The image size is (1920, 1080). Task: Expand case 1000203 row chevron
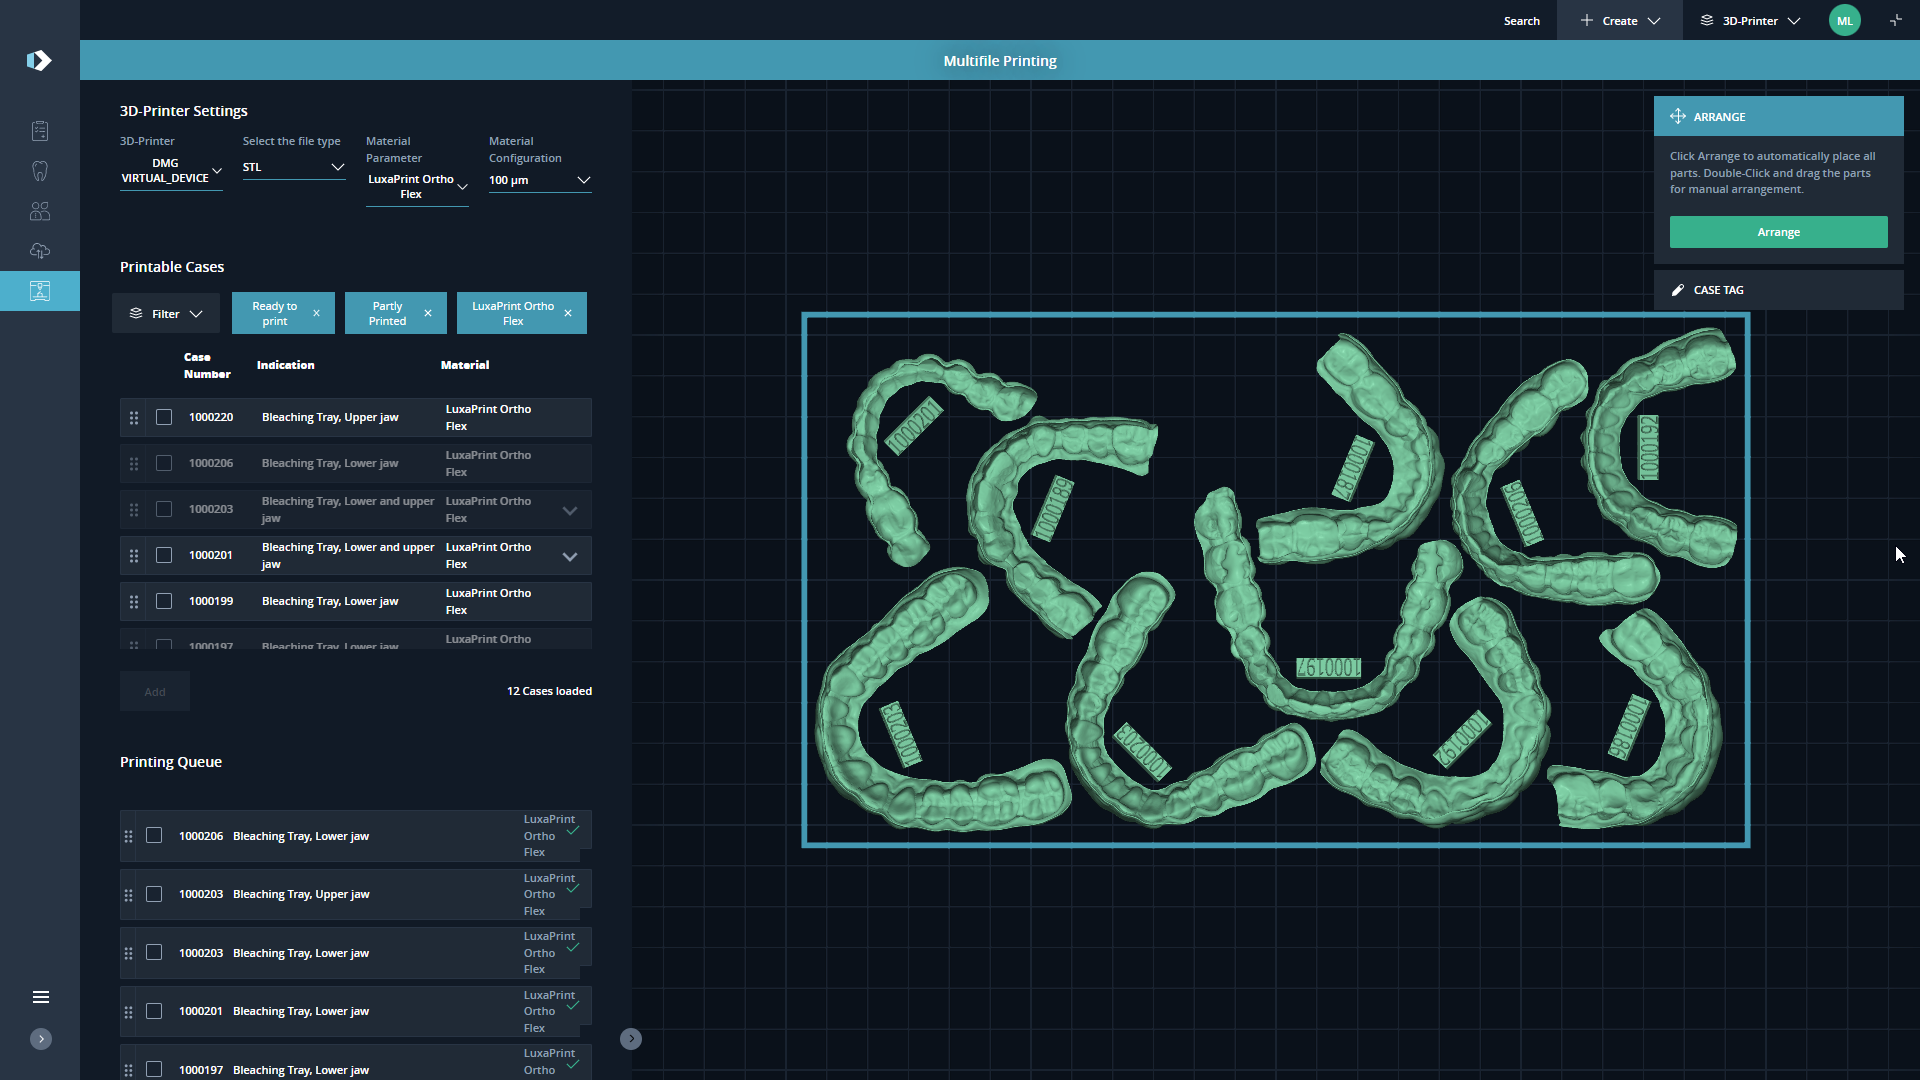[570, 511]
